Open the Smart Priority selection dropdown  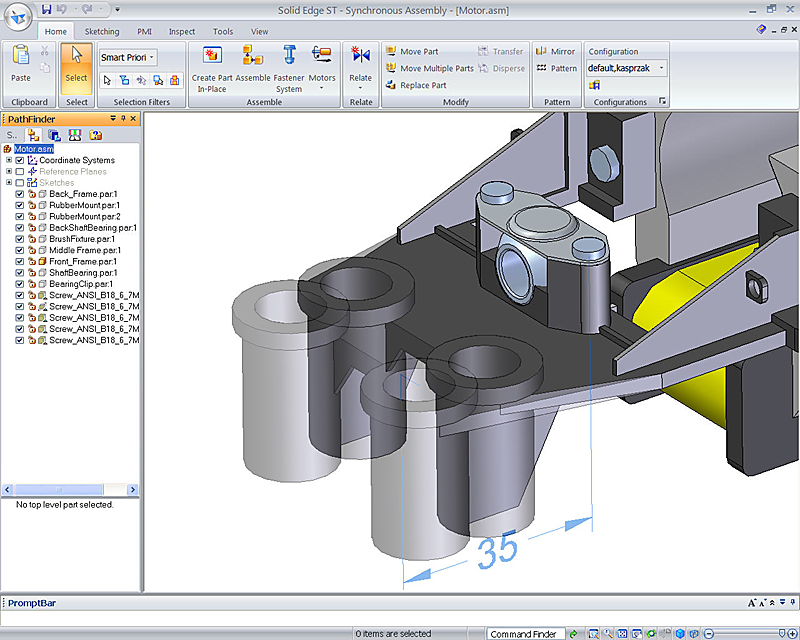click(128, 58)
